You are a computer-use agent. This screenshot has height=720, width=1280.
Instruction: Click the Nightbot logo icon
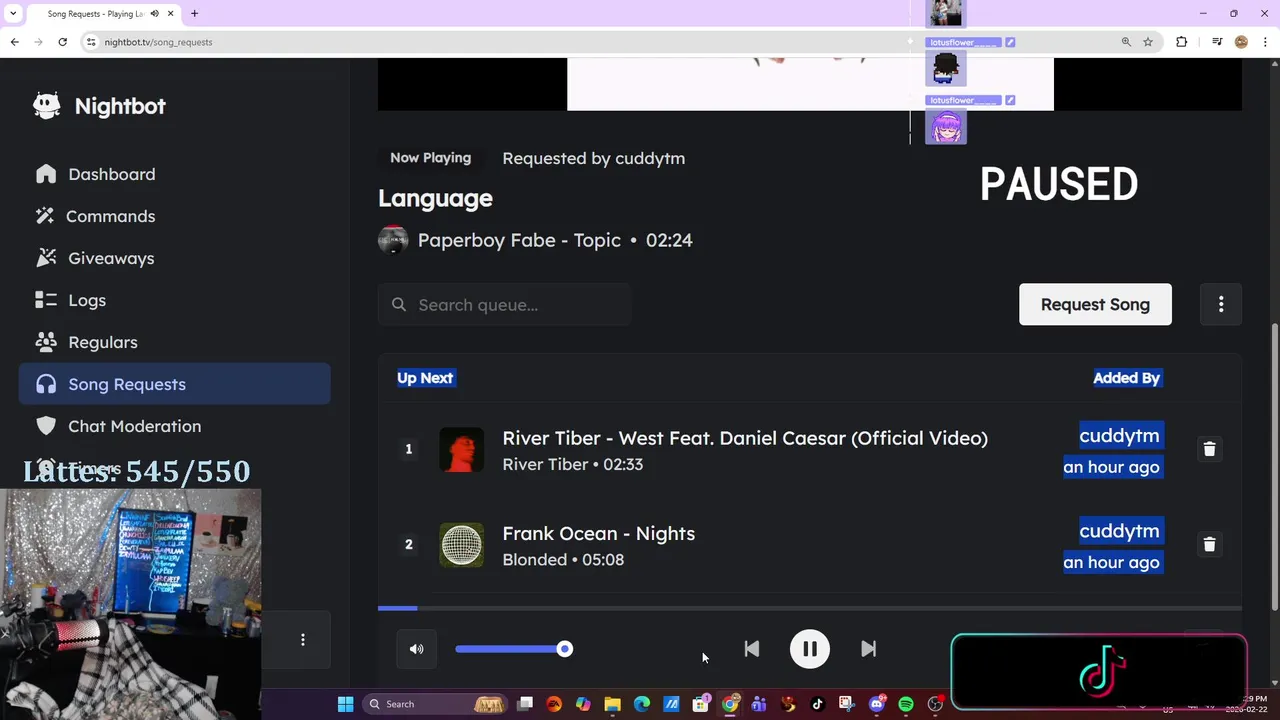coord(47,106)
